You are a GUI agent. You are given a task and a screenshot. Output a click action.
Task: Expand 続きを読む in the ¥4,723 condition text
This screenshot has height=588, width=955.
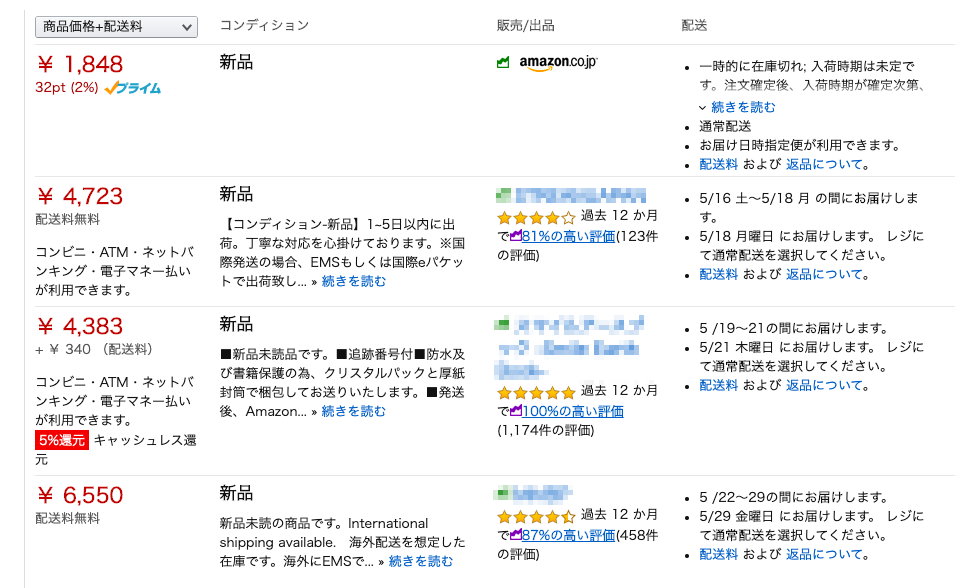tap(353, 281)
